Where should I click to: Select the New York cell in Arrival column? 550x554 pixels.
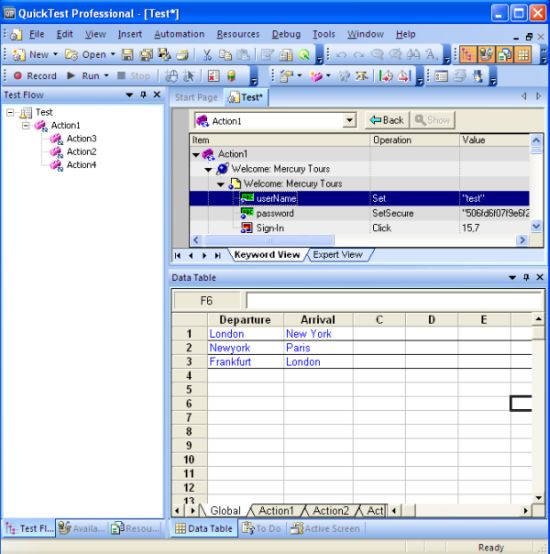318,334
